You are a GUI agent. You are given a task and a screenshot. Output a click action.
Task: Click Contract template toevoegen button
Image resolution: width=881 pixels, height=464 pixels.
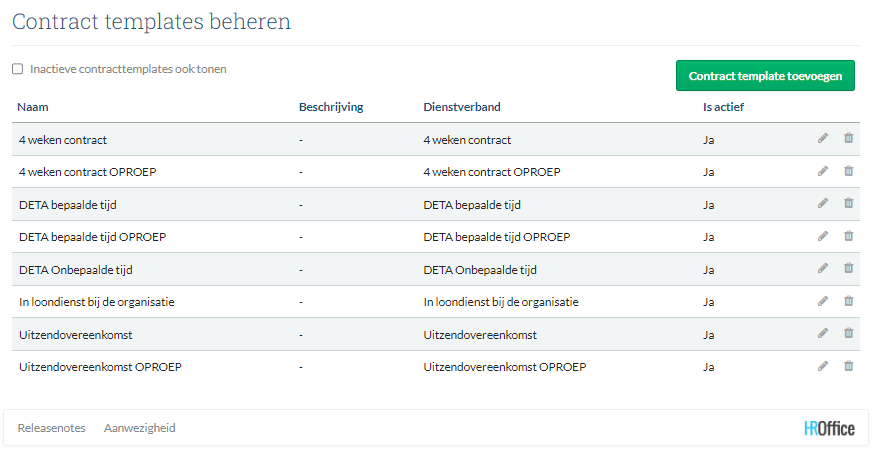tap(765, 76)
